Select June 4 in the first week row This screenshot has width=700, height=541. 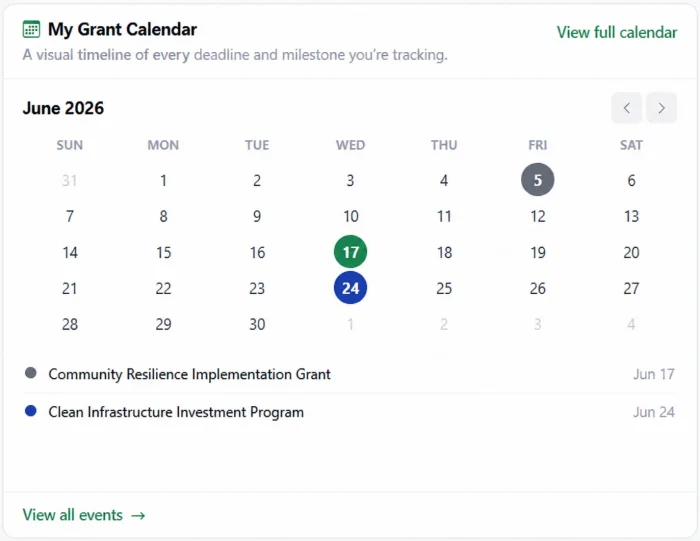(444, 180)
